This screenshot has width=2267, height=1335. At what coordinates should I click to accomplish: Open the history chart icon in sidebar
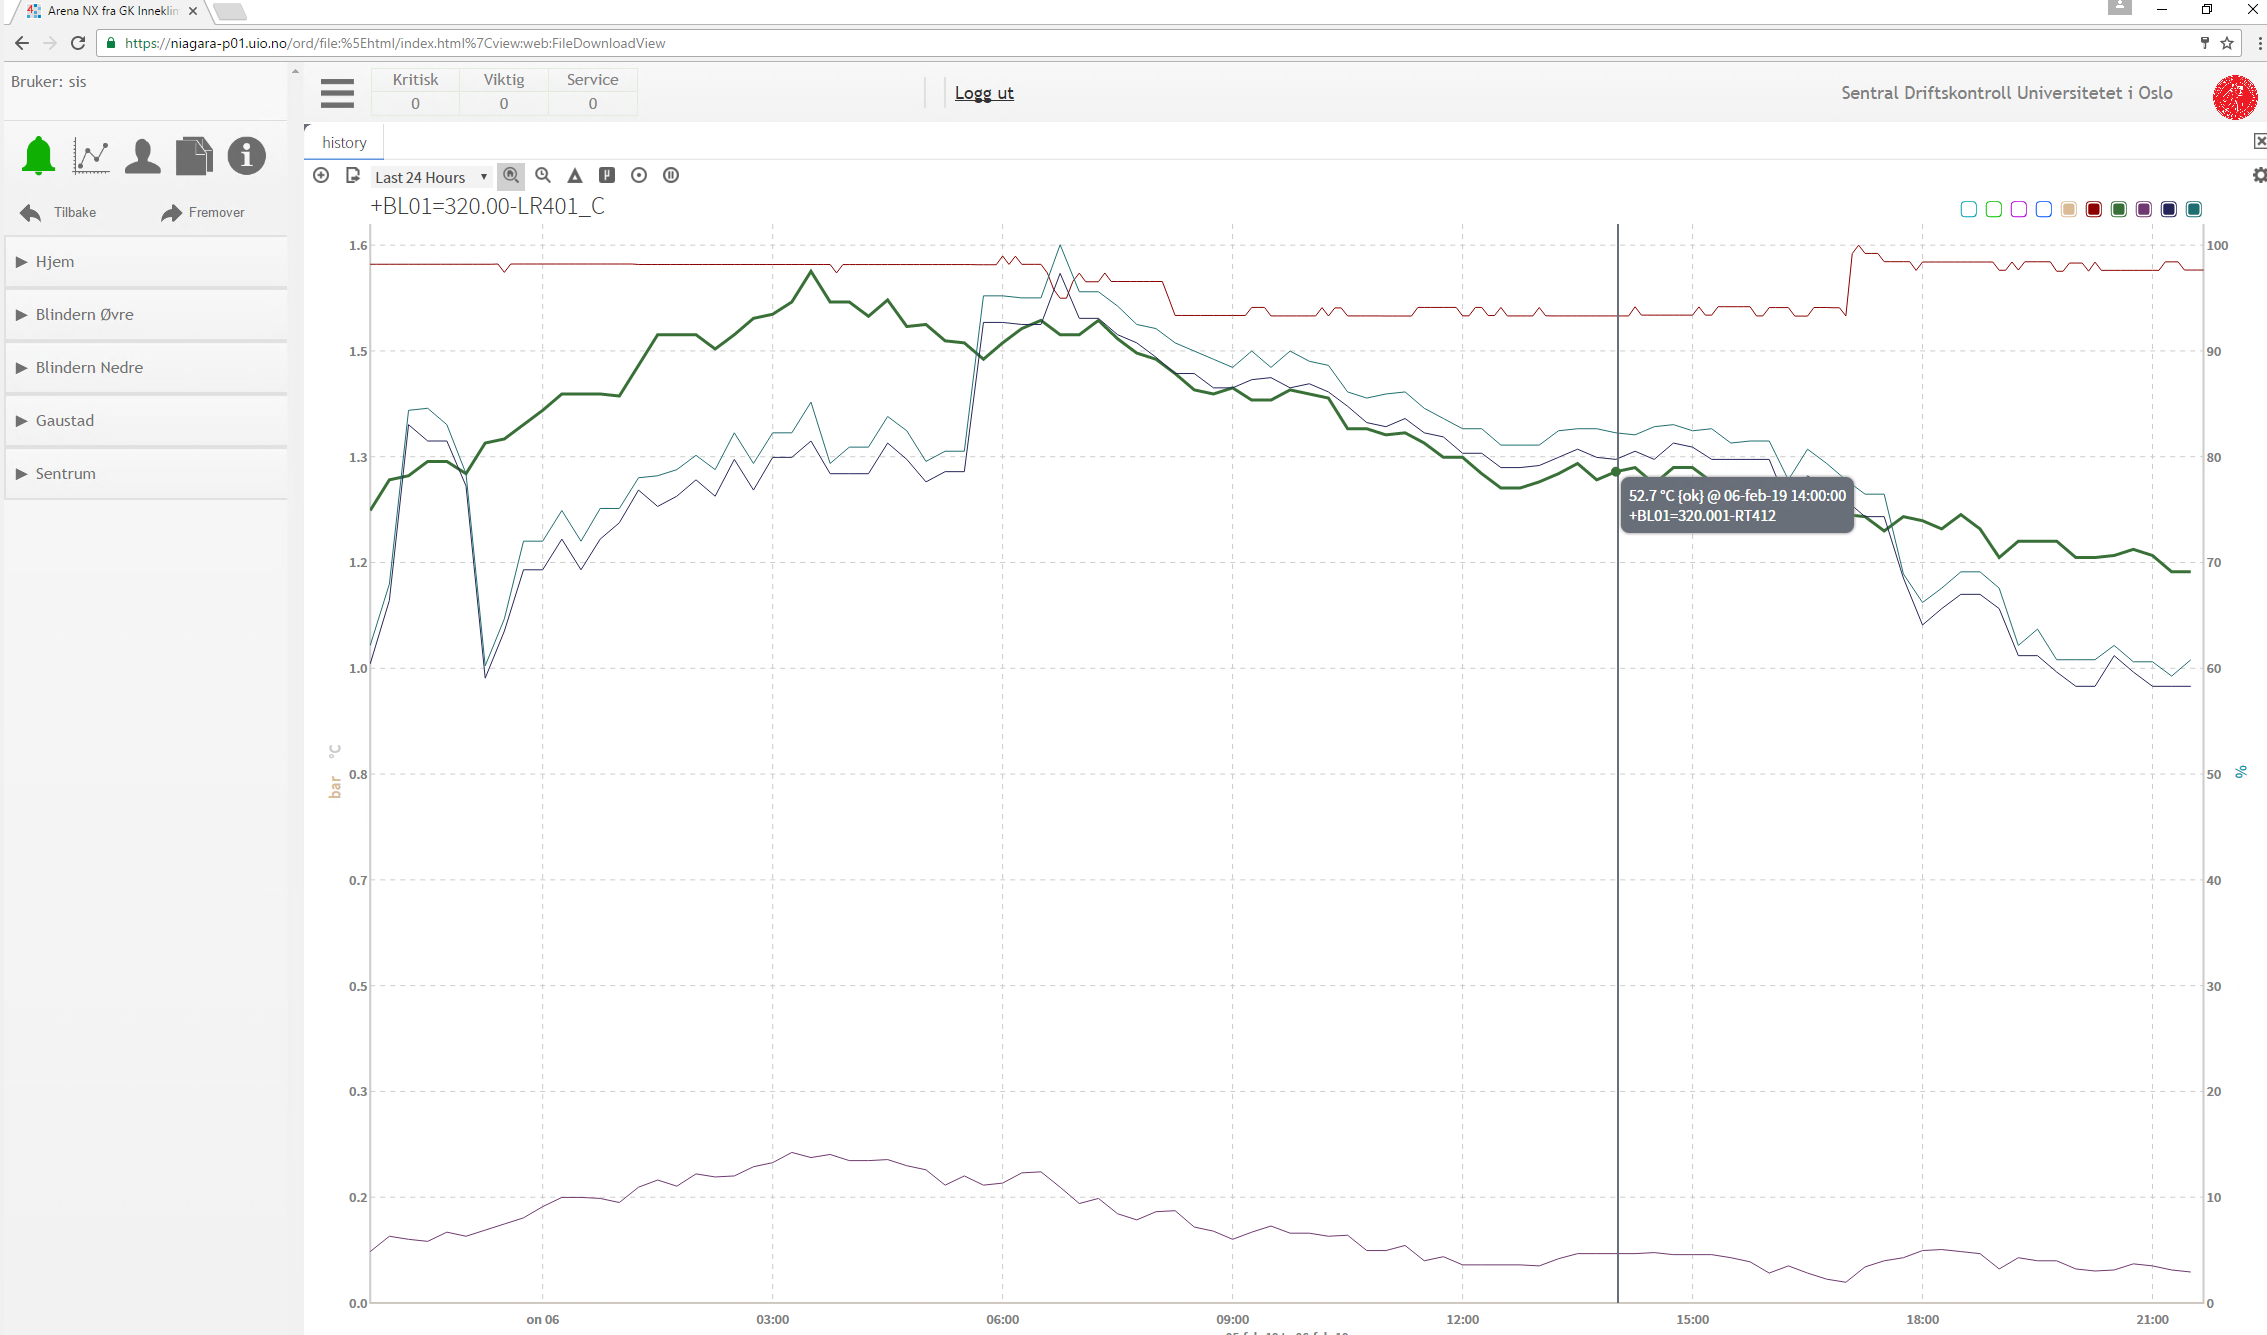pos(91,156)
